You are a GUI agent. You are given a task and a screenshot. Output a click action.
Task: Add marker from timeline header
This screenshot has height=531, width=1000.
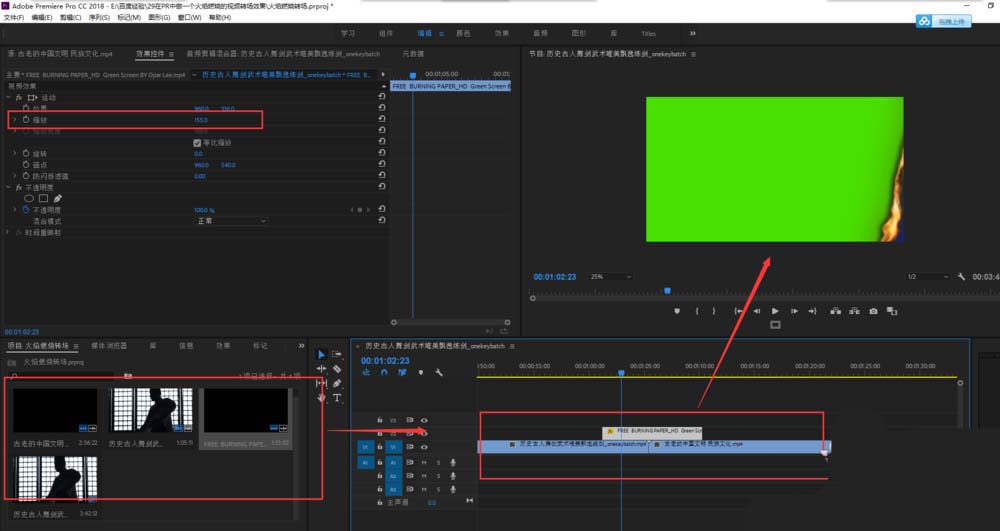[x=421, y=372]
